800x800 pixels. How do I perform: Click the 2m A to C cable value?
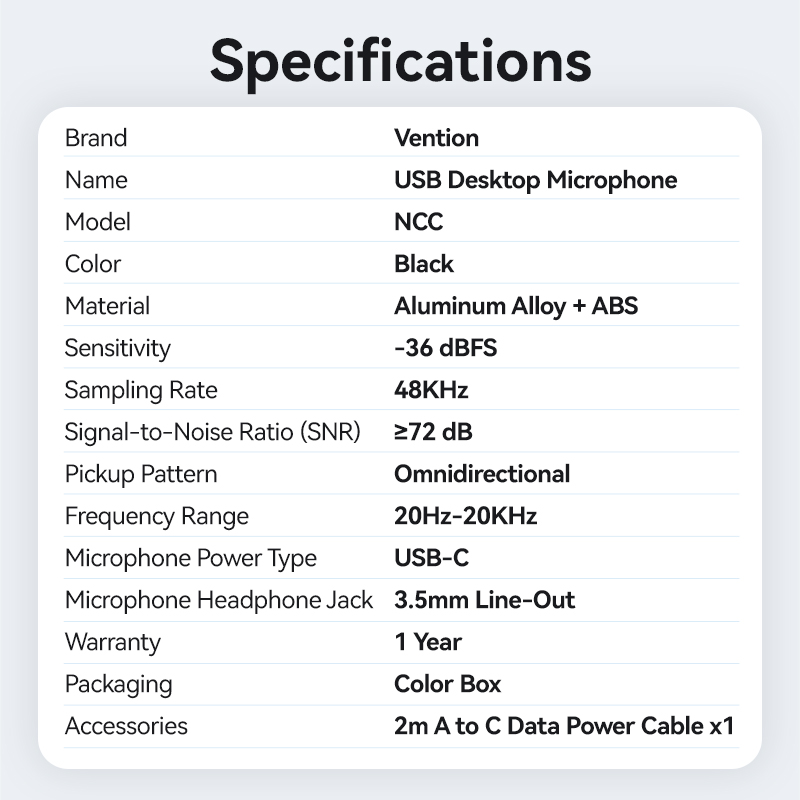click(564, 726)
